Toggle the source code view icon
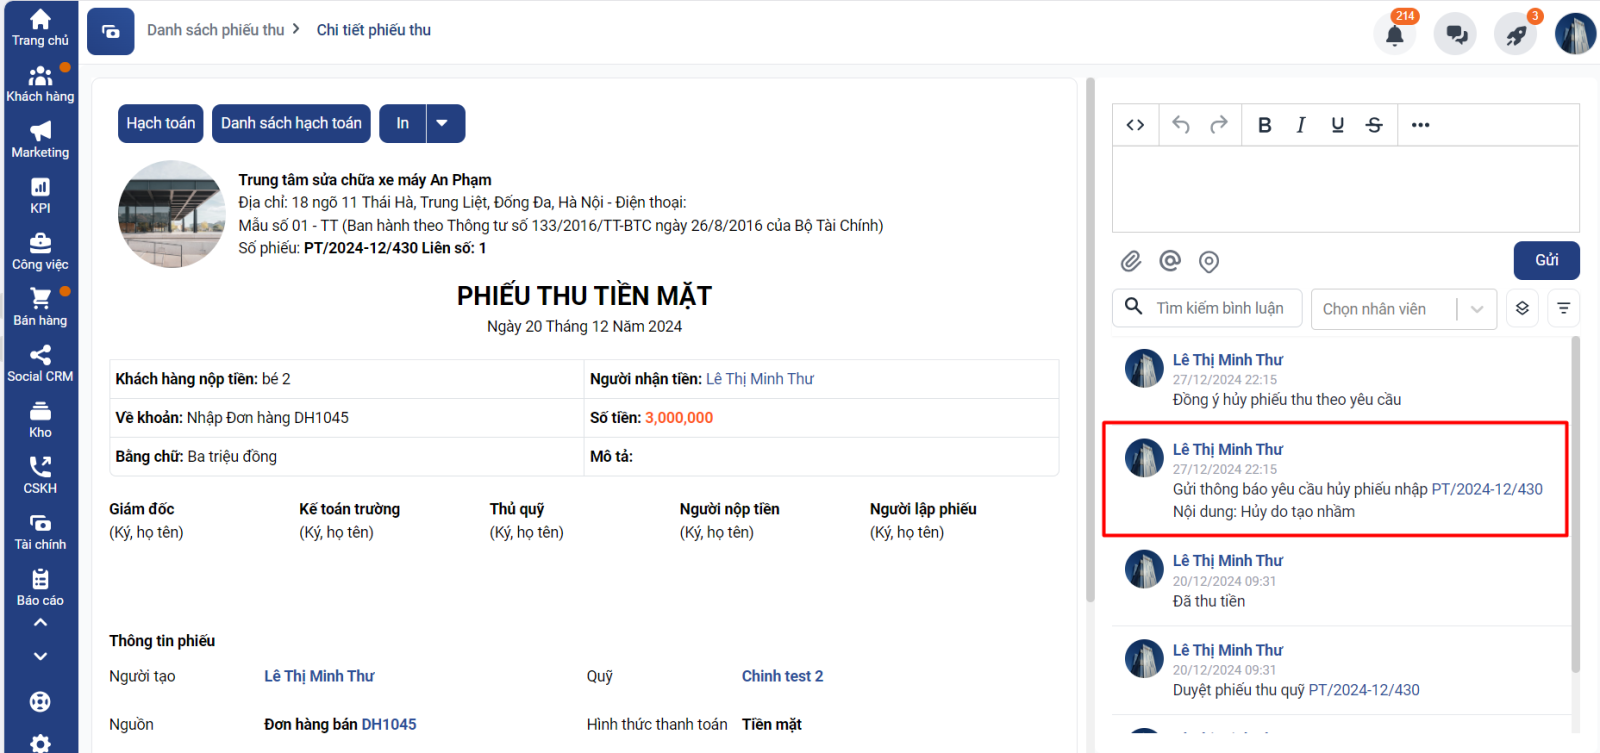Image resolution: width=1600 pixels, height=753 pixels. 1135,125
